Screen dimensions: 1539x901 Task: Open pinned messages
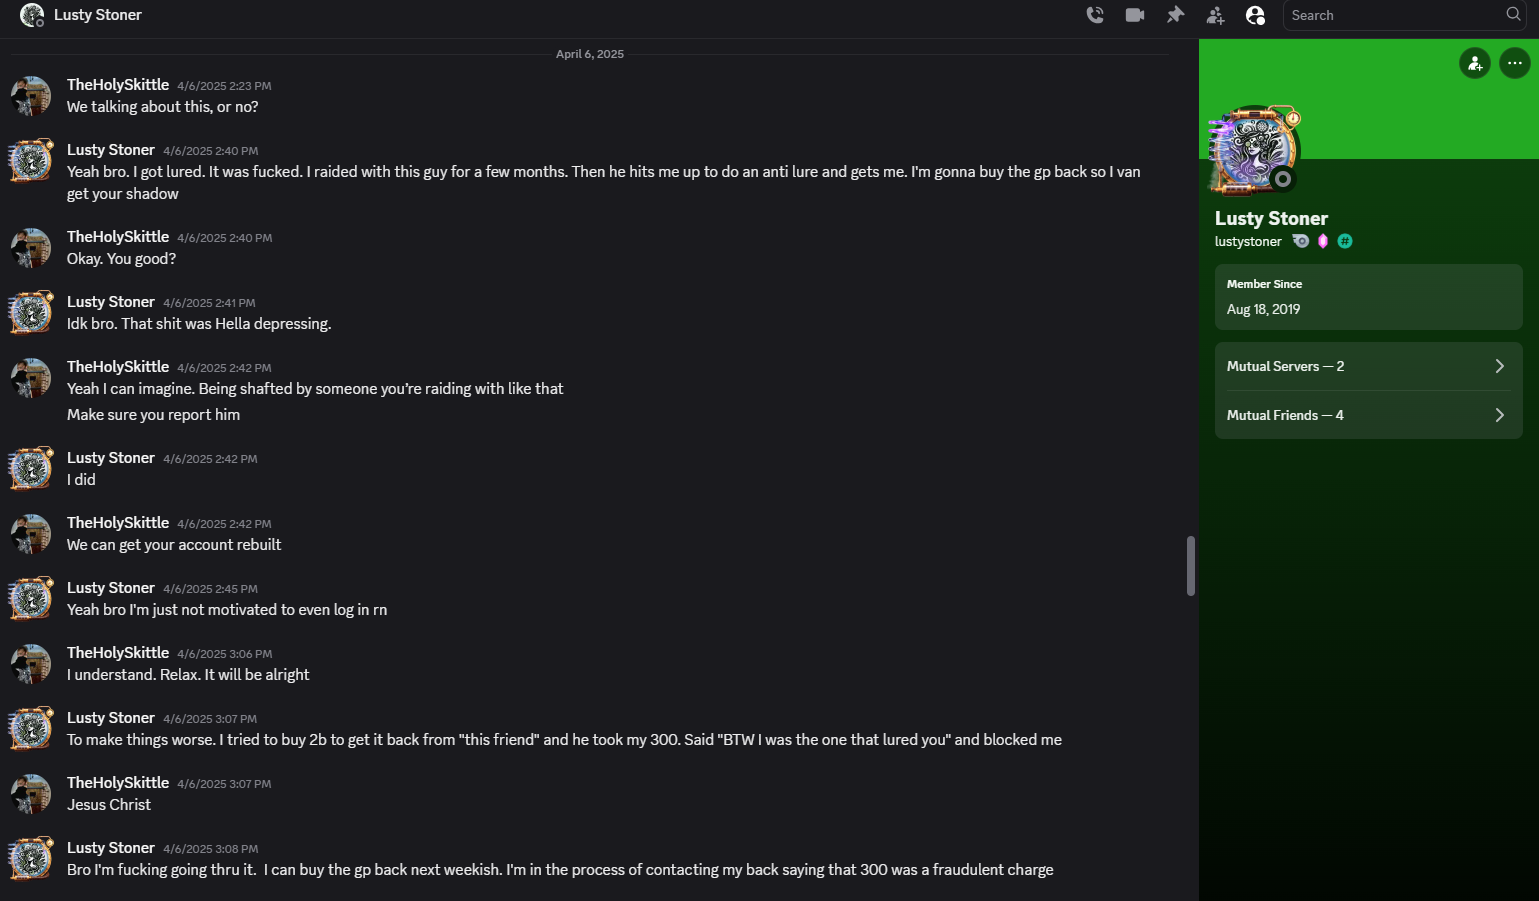point(1175,15)
